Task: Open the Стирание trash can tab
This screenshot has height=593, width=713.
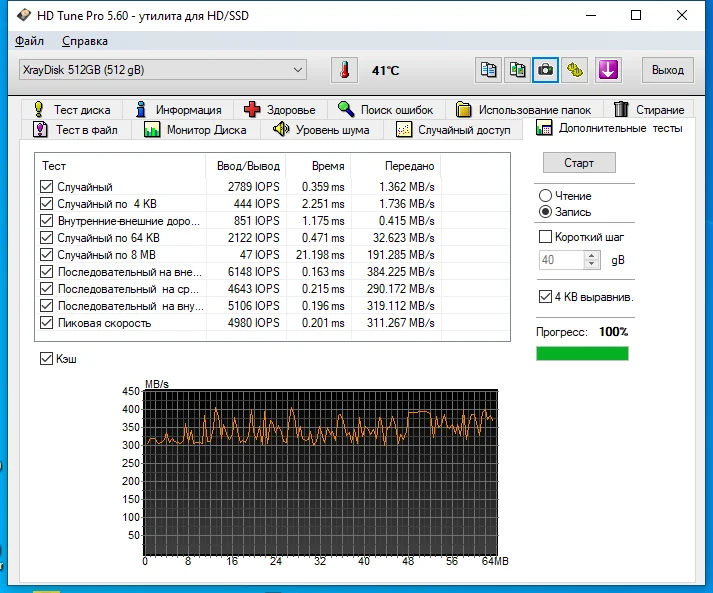Action: click(x=648, y=110)
